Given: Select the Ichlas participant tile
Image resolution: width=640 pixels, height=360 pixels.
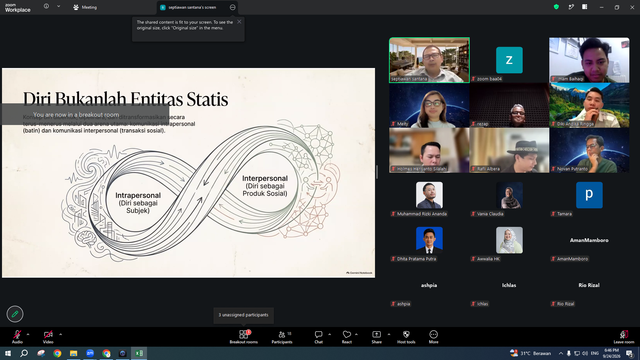Looking at the screenshot, I should [x=509, y=285].
